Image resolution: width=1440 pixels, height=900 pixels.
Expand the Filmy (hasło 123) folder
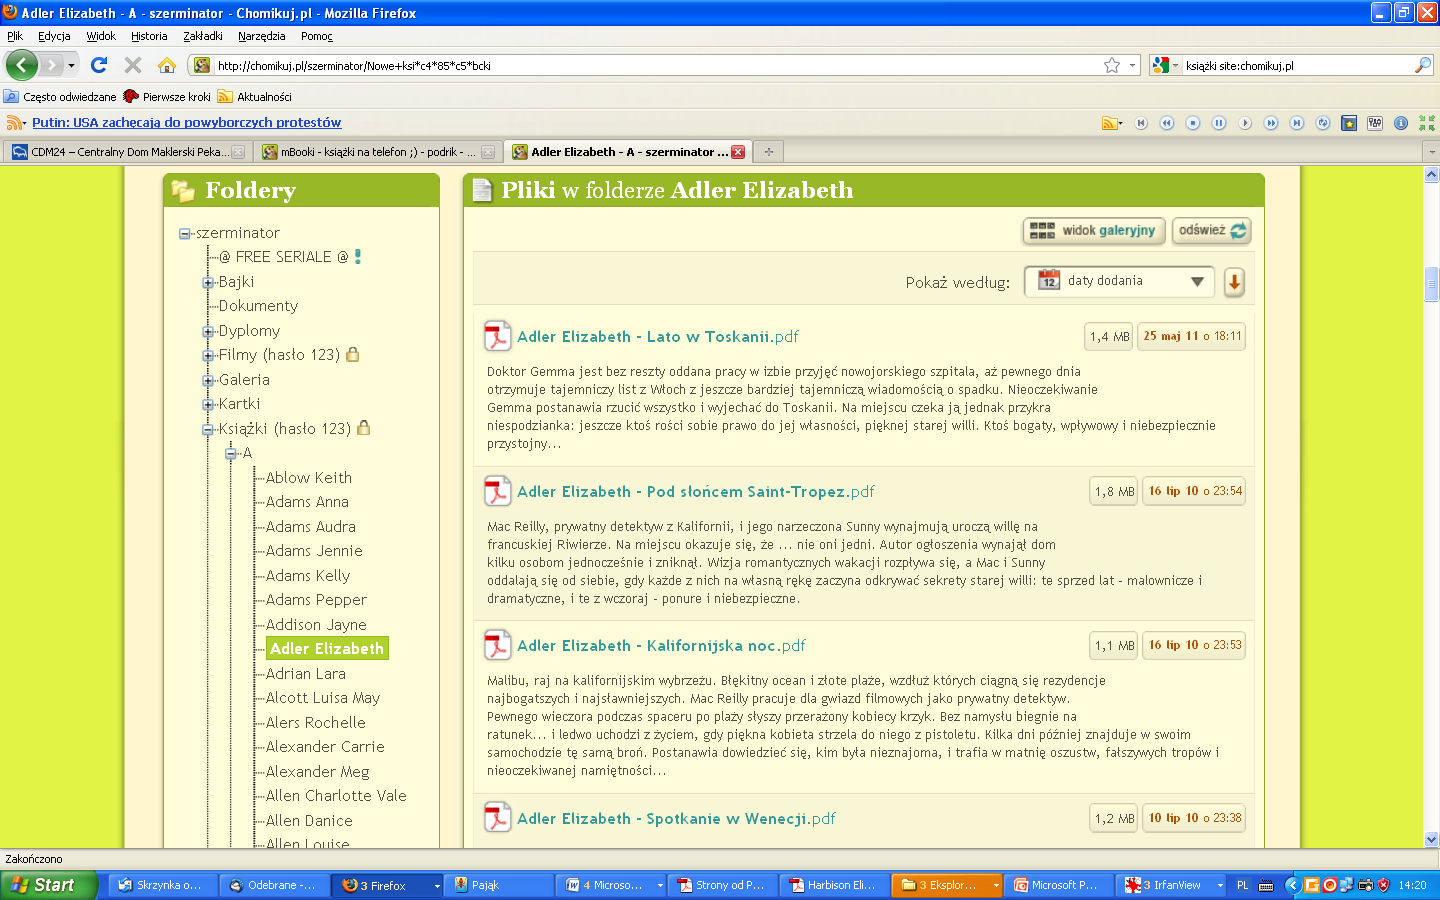pos(208,356)
